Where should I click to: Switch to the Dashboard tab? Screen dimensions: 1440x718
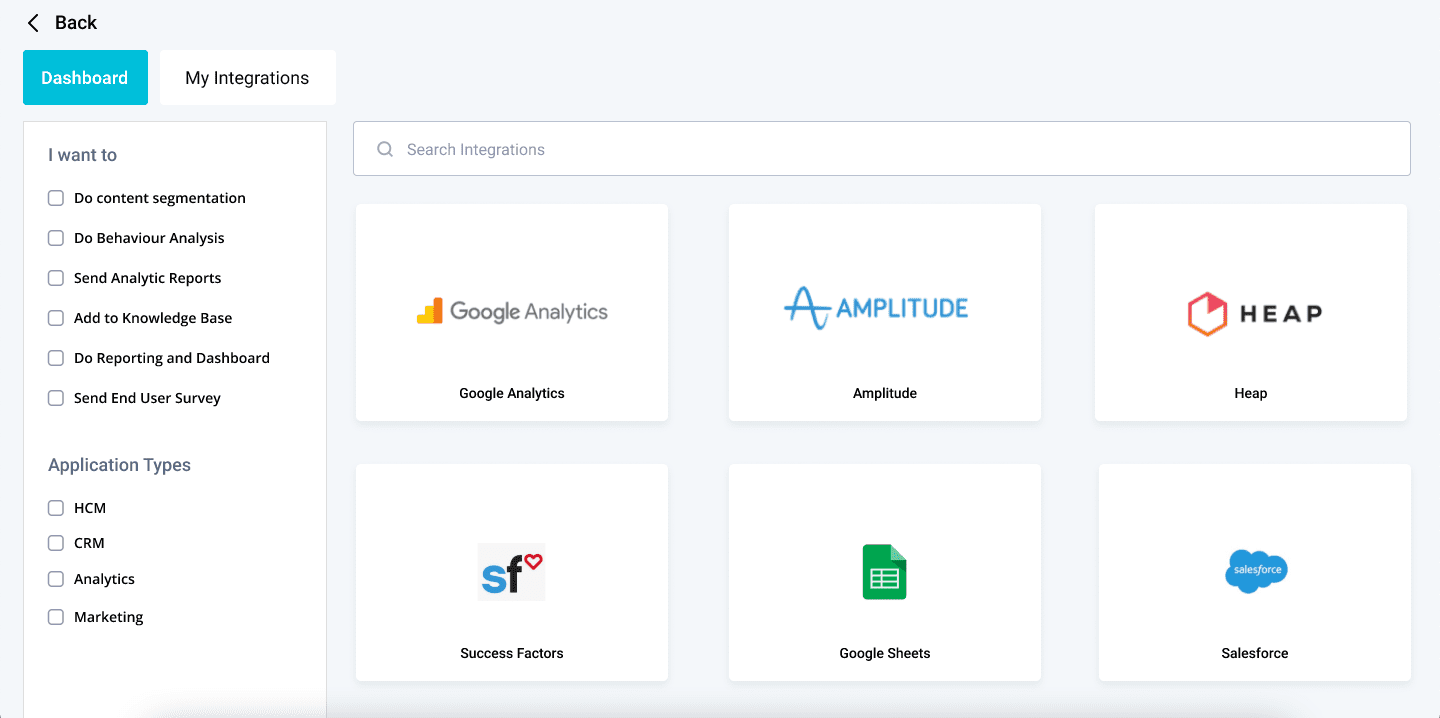85,78
